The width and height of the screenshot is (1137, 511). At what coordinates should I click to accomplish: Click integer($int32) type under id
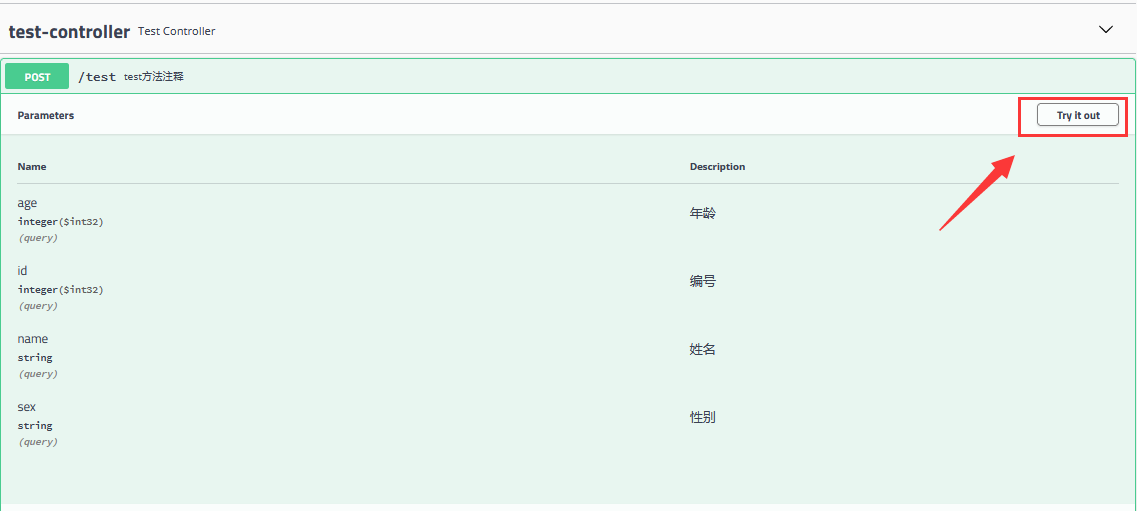tap(61, 290)
